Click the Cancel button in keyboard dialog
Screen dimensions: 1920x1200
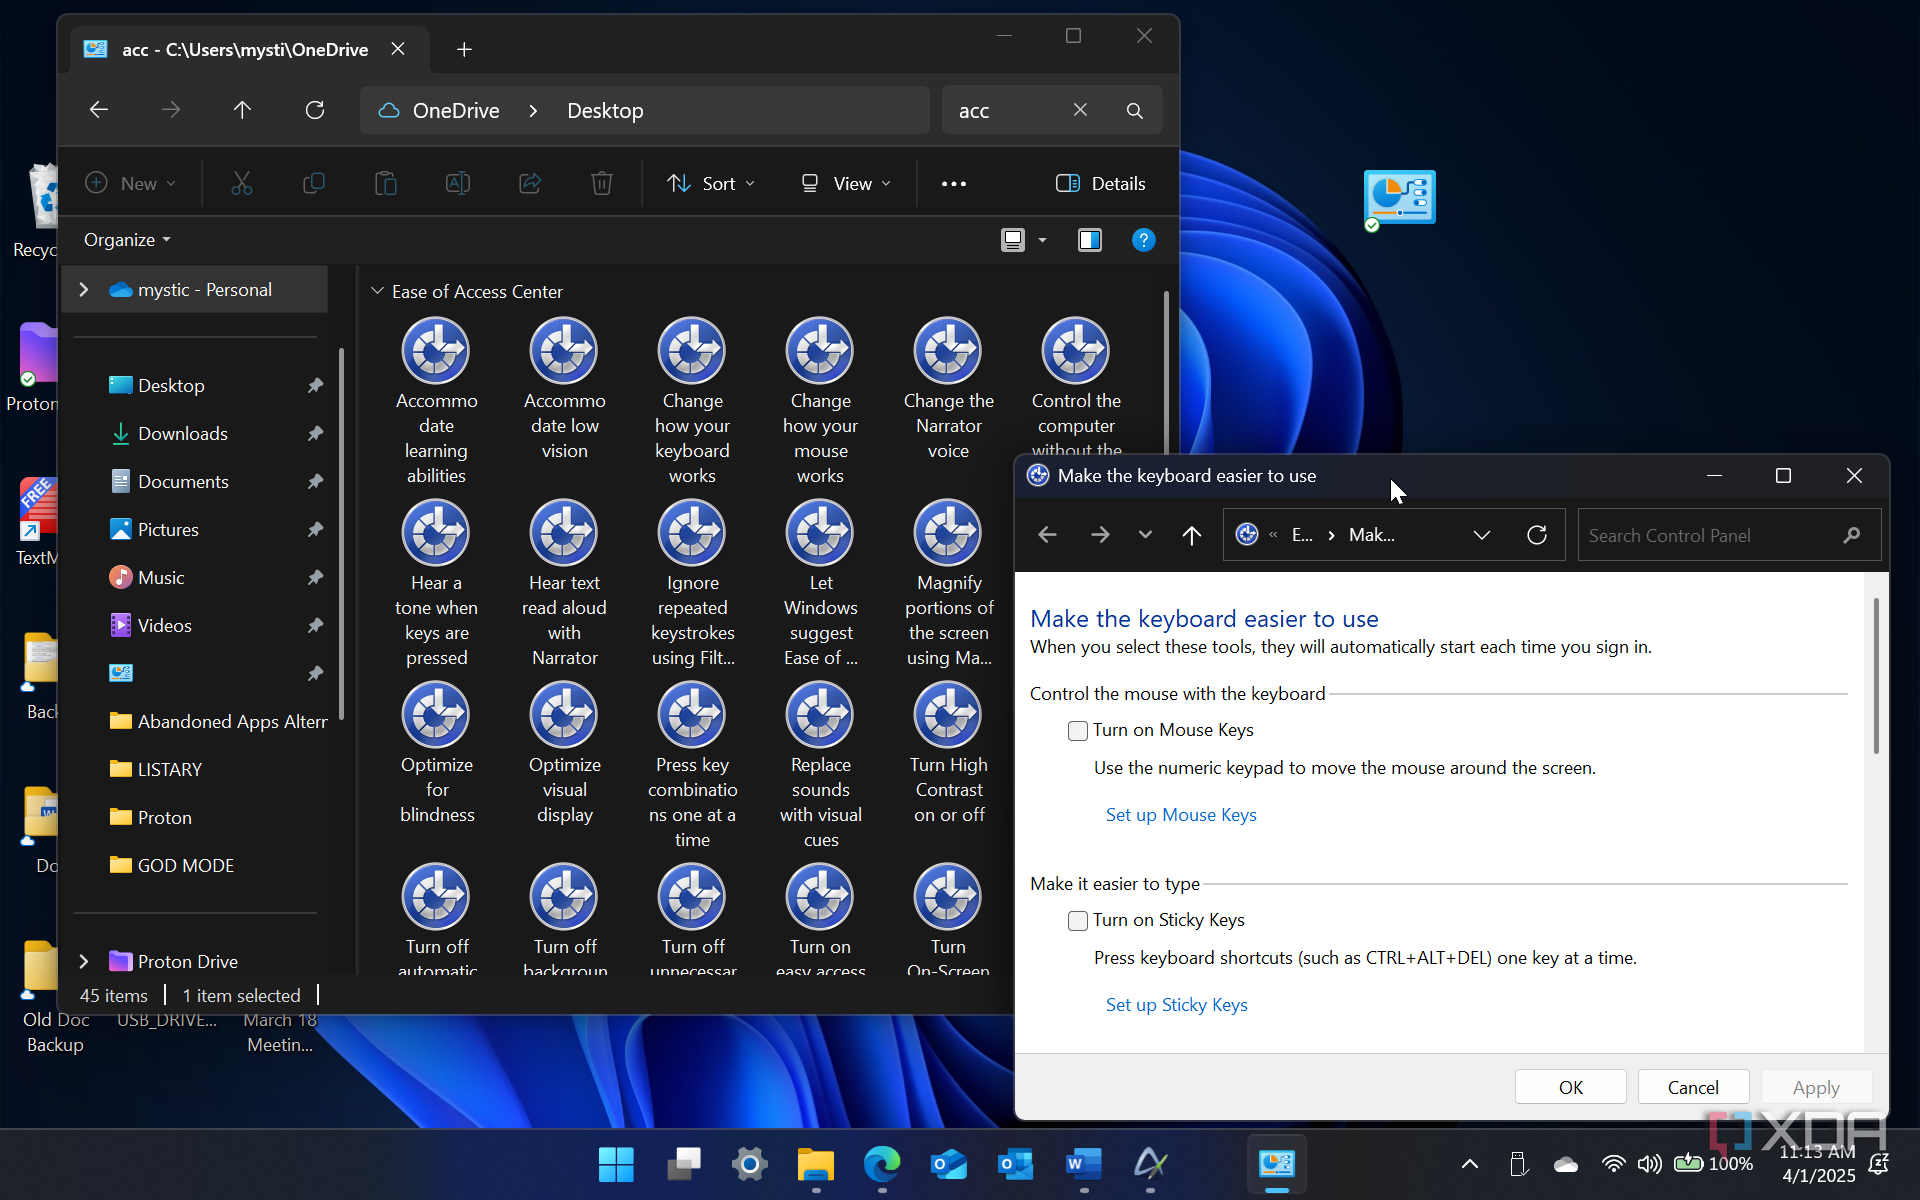(1693, 1087)
